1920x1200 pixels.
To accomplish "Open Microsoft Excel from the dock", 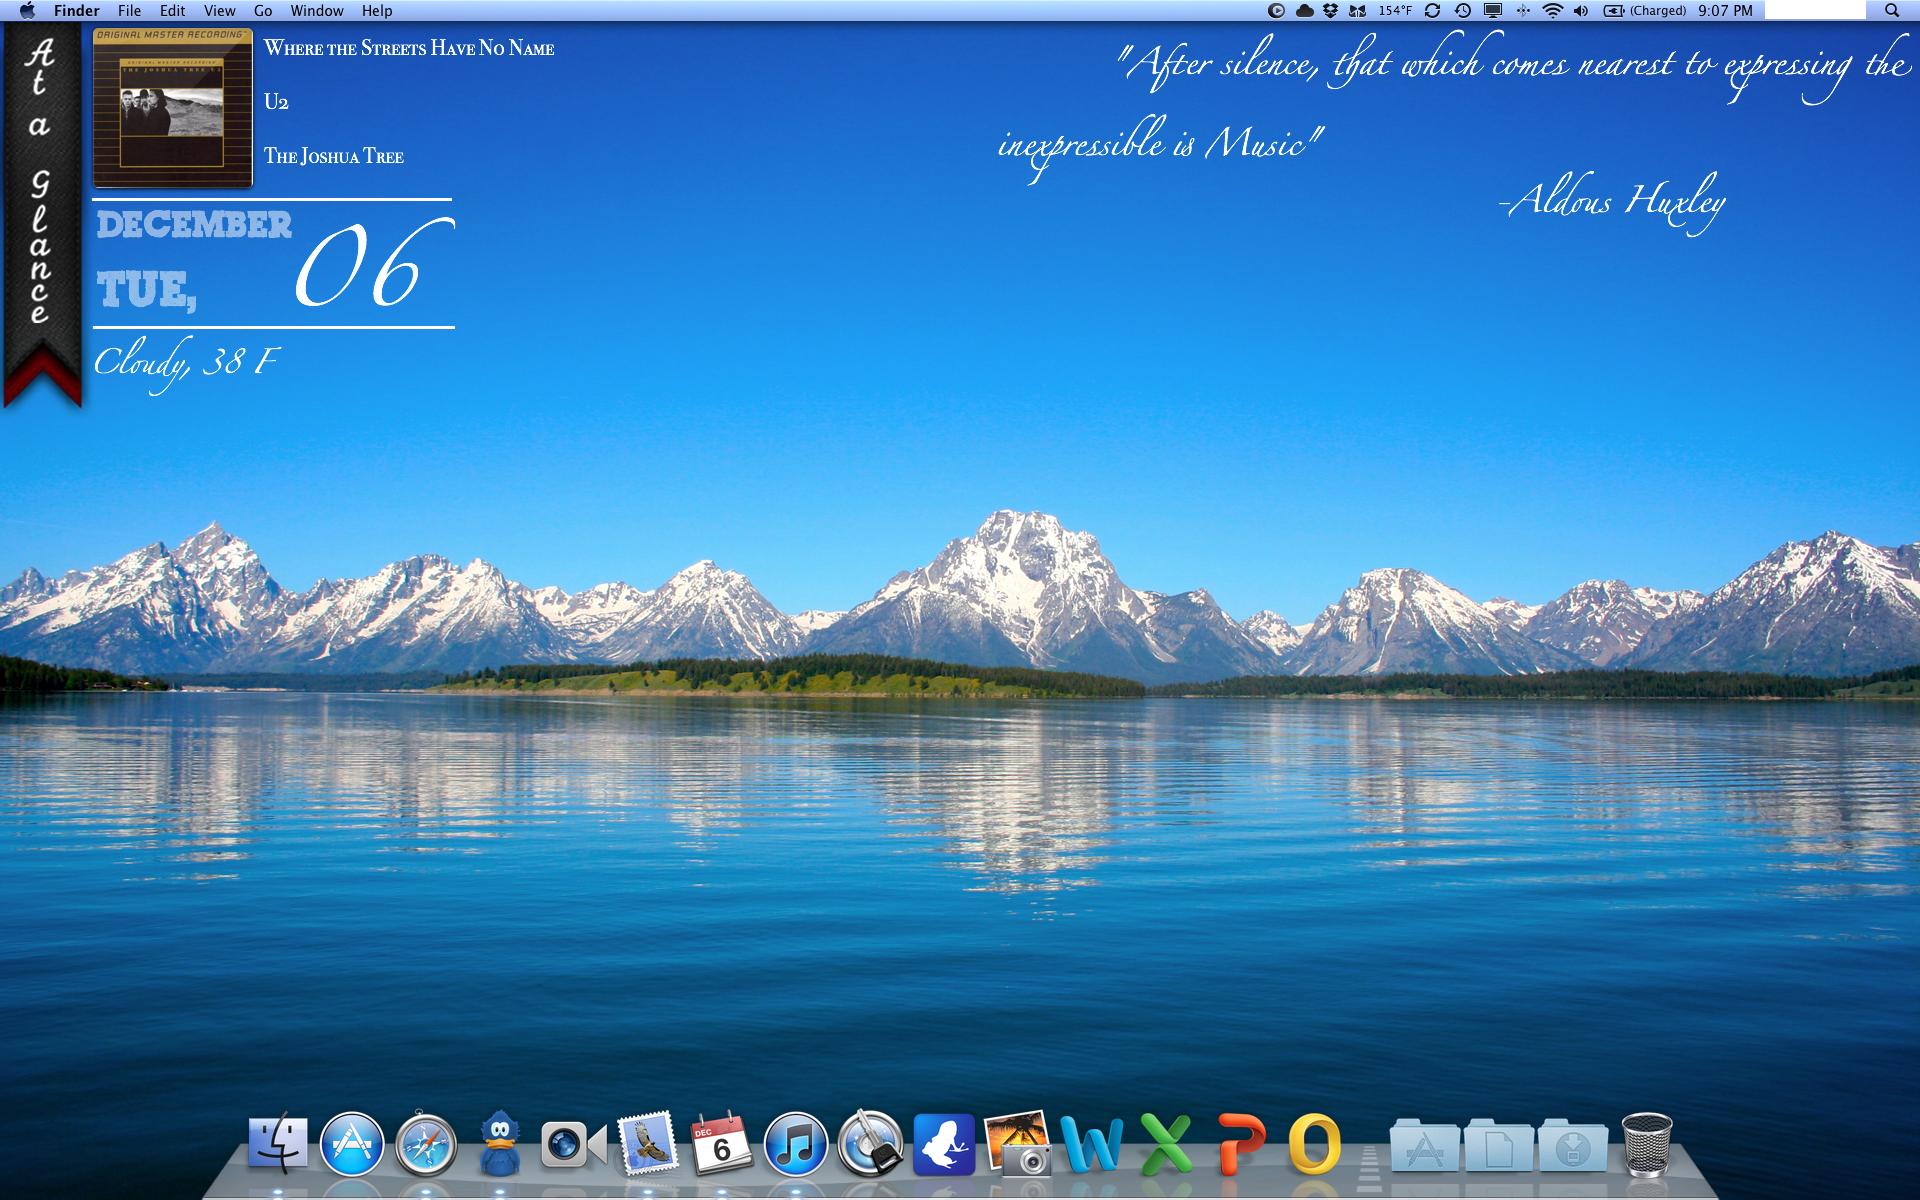I will 1165,1143.
